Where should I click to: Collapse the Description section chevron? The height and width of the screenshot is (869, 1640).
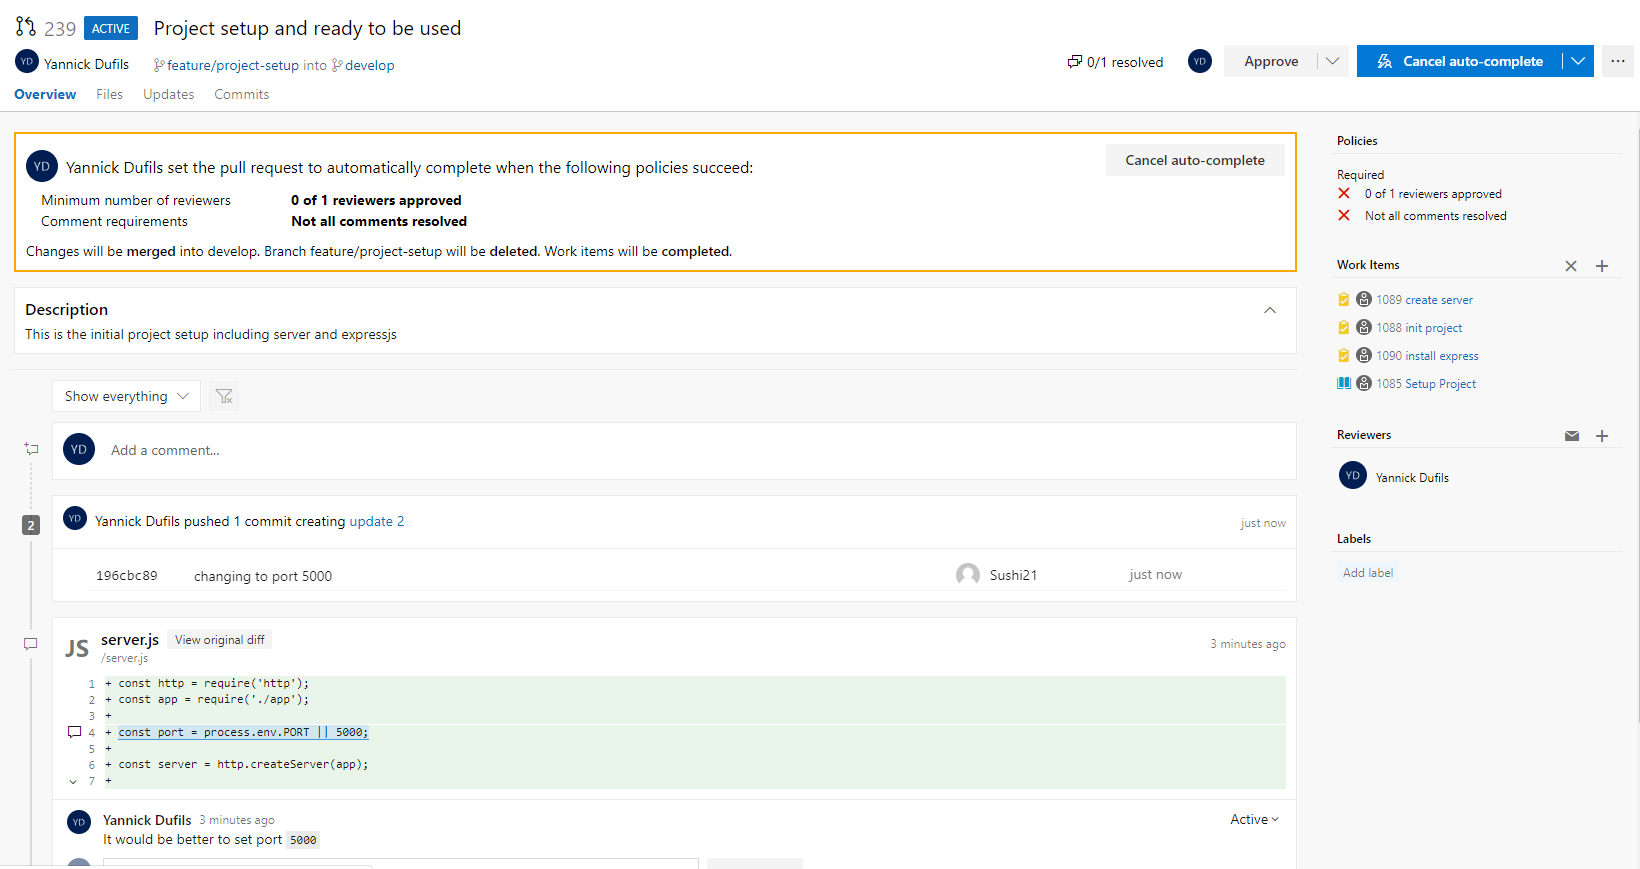(1270, 310)
